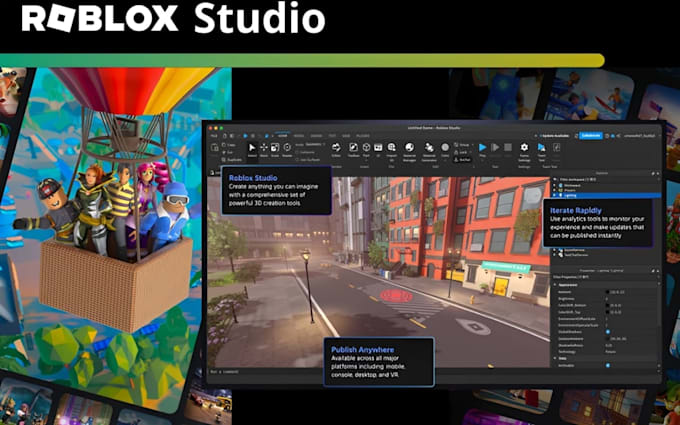
Task: Switch to the Plugins ribbon tab
Action: 363,136
